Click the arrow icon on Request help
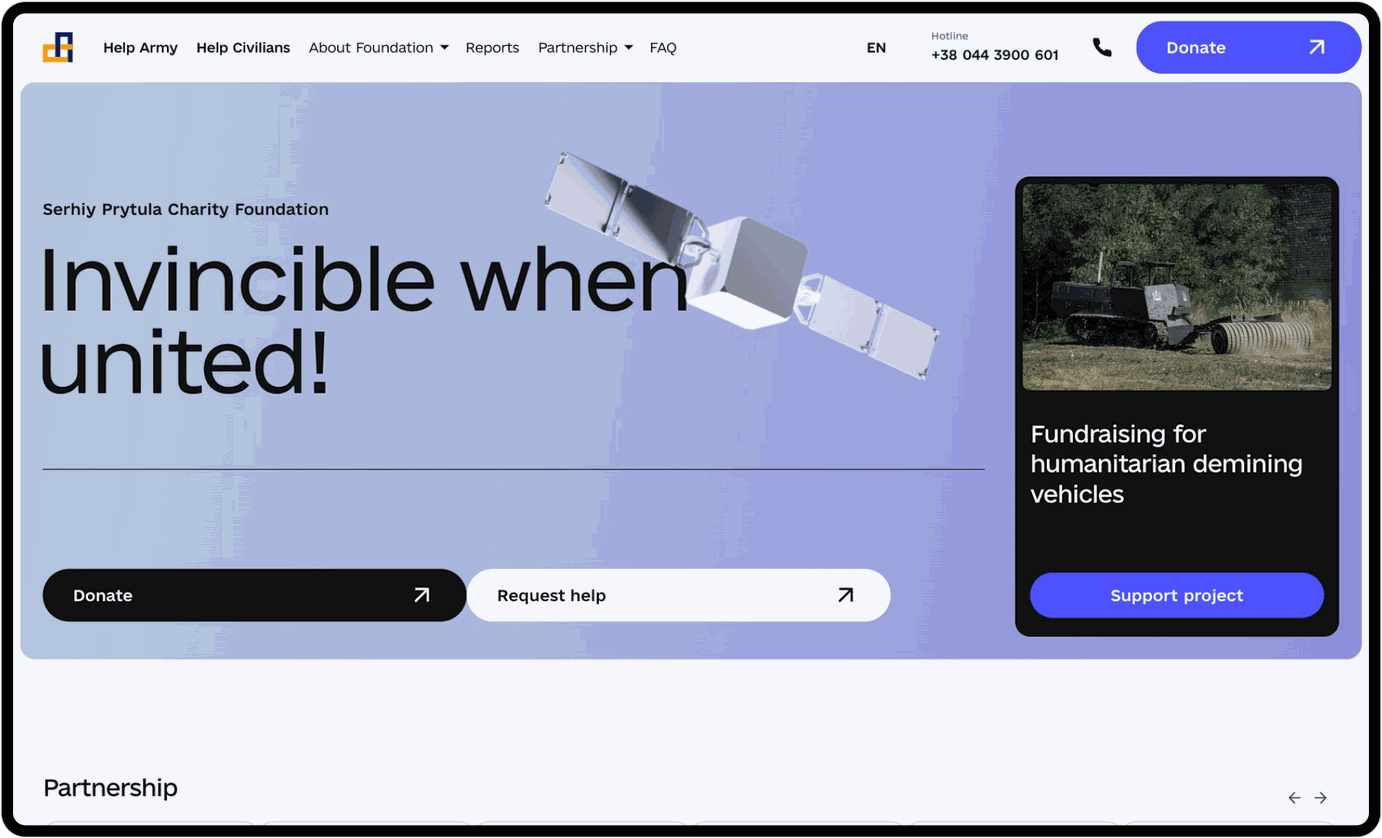The image size is (1382, 838). pyautogui.click(x=846, y=595)
